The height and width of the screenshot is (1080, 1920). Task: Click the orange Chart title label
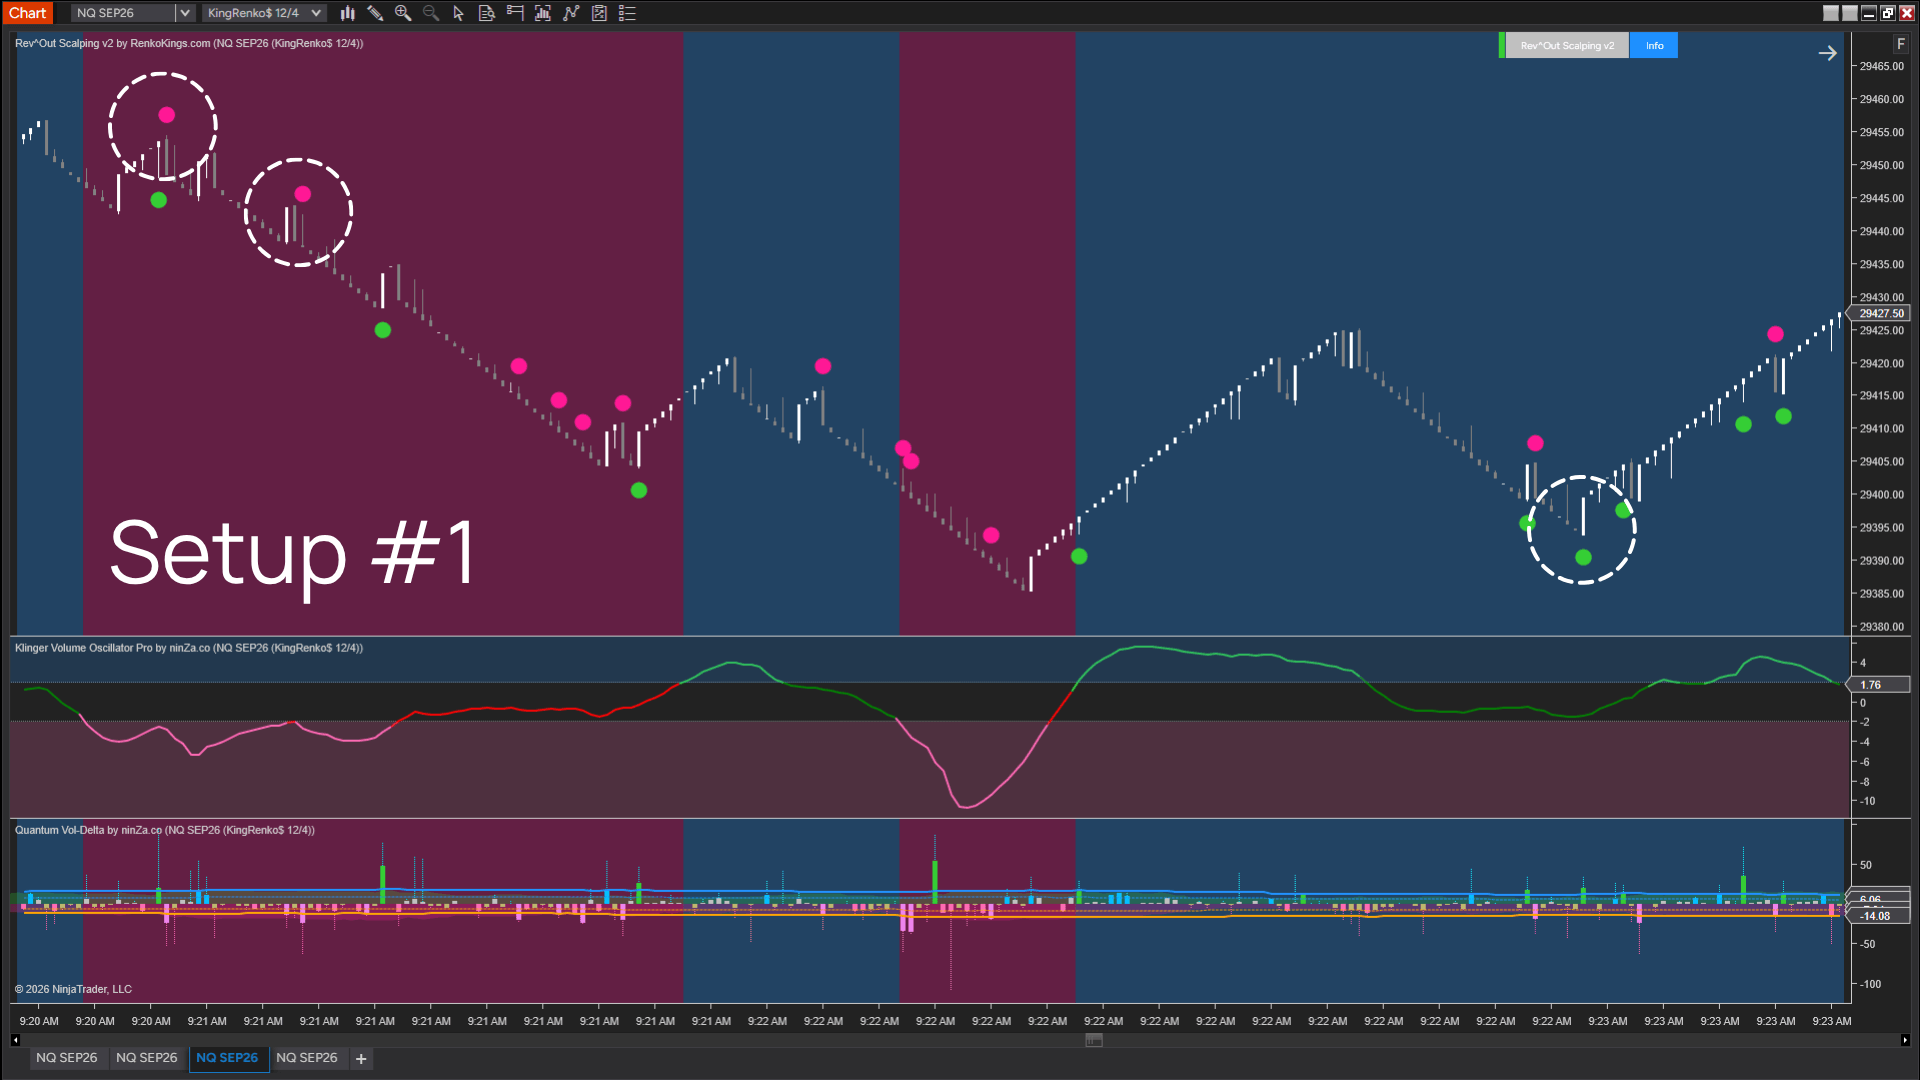point(28,13)
